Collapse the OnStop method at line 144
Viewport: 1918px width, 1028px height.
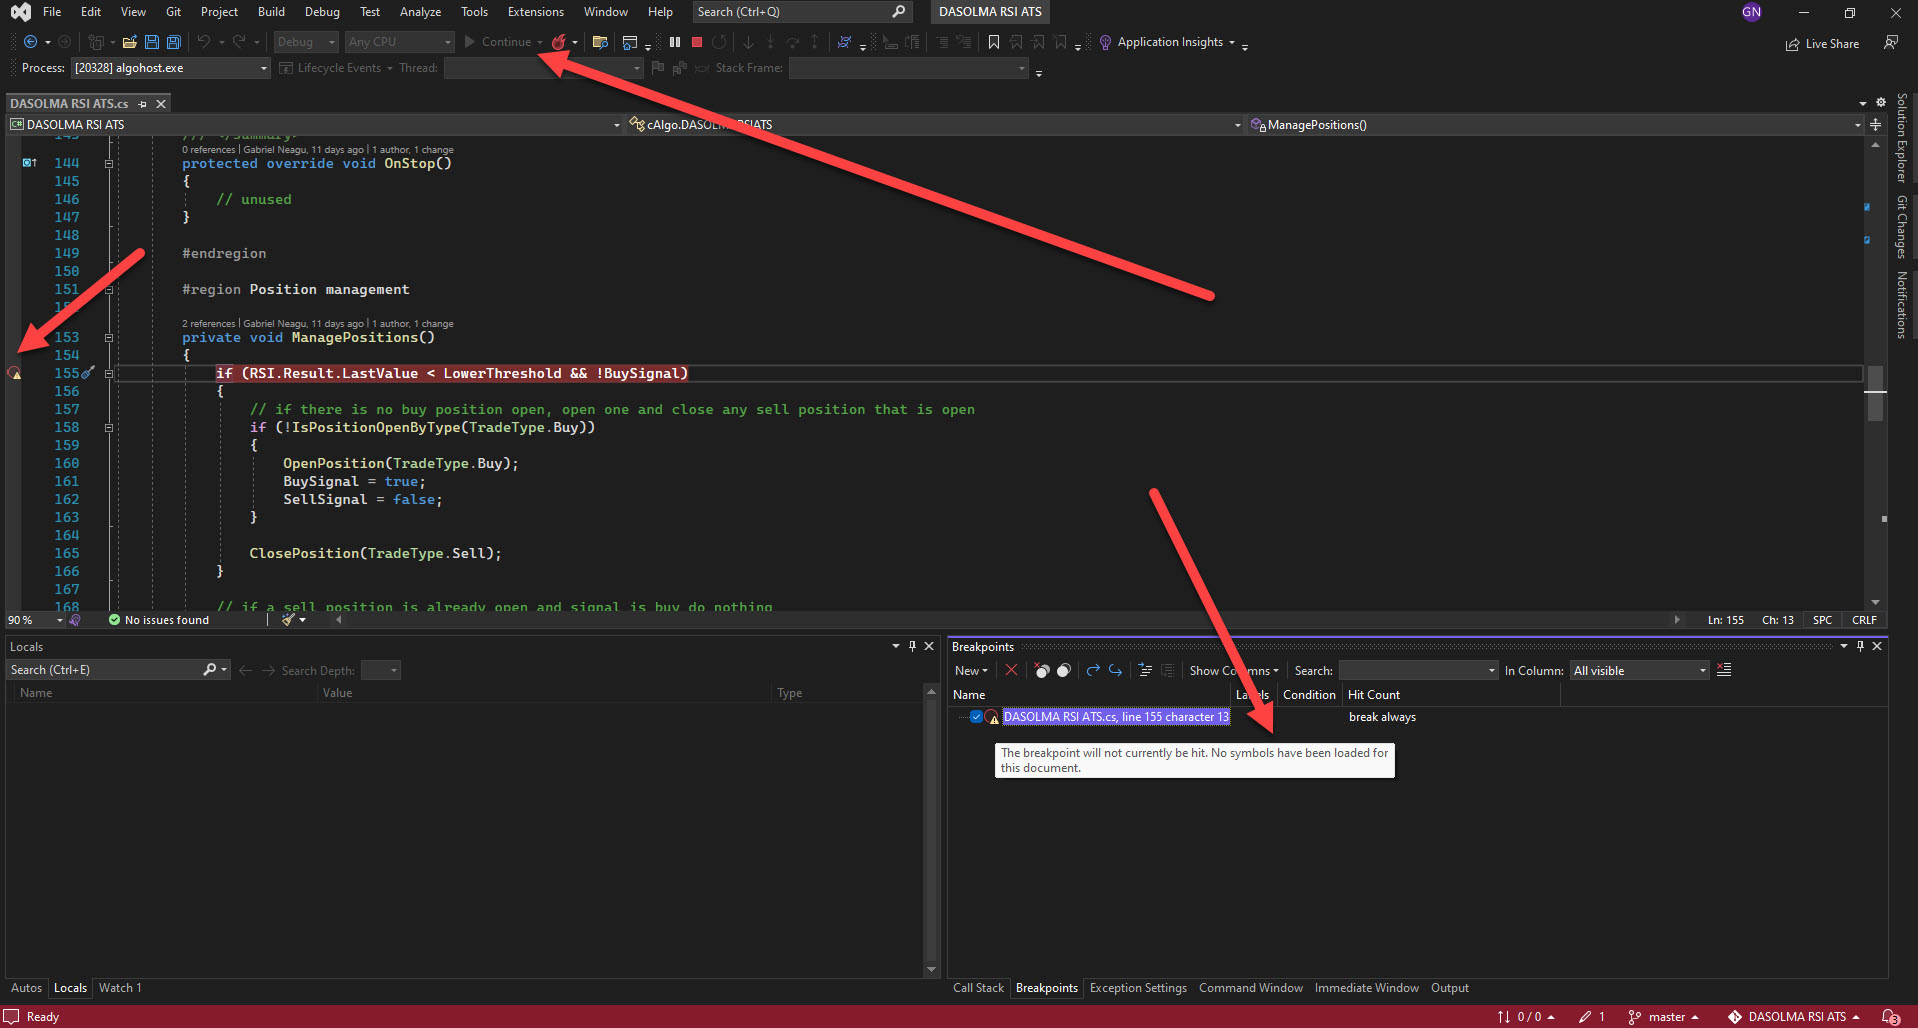point(109,163)
